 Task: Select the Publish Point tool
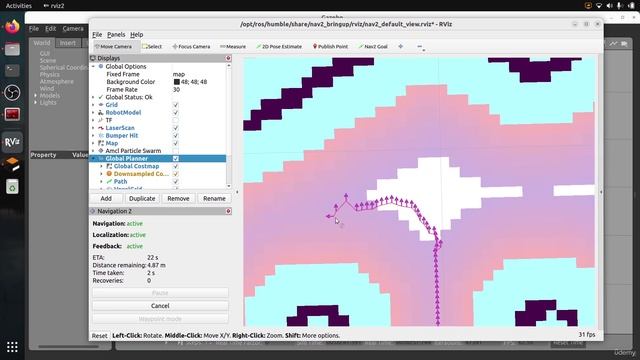point(330,47)
